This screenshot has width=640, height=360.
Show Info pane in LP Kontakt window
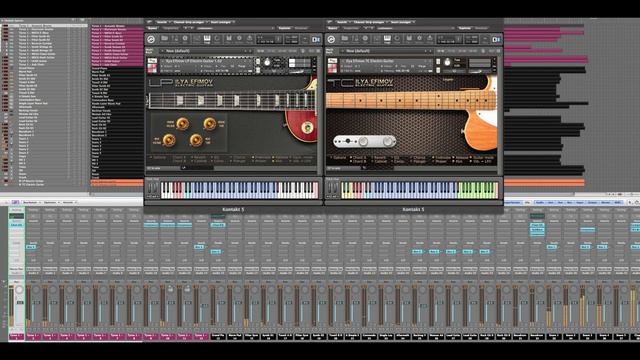(x=185, y=39)
